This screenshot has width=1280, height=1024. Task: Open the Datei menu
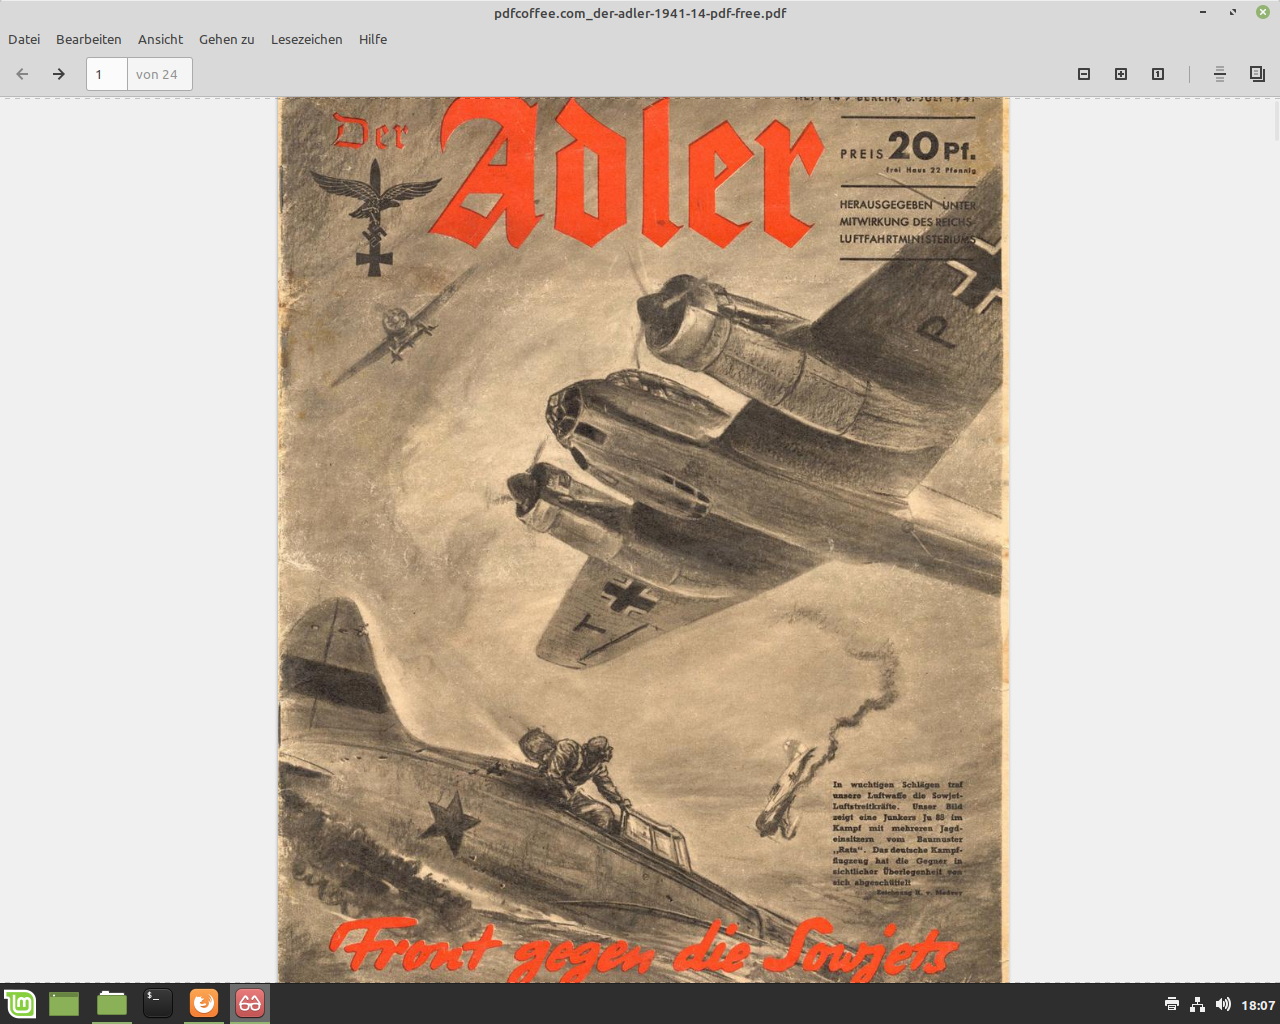(x=24, y=39)
